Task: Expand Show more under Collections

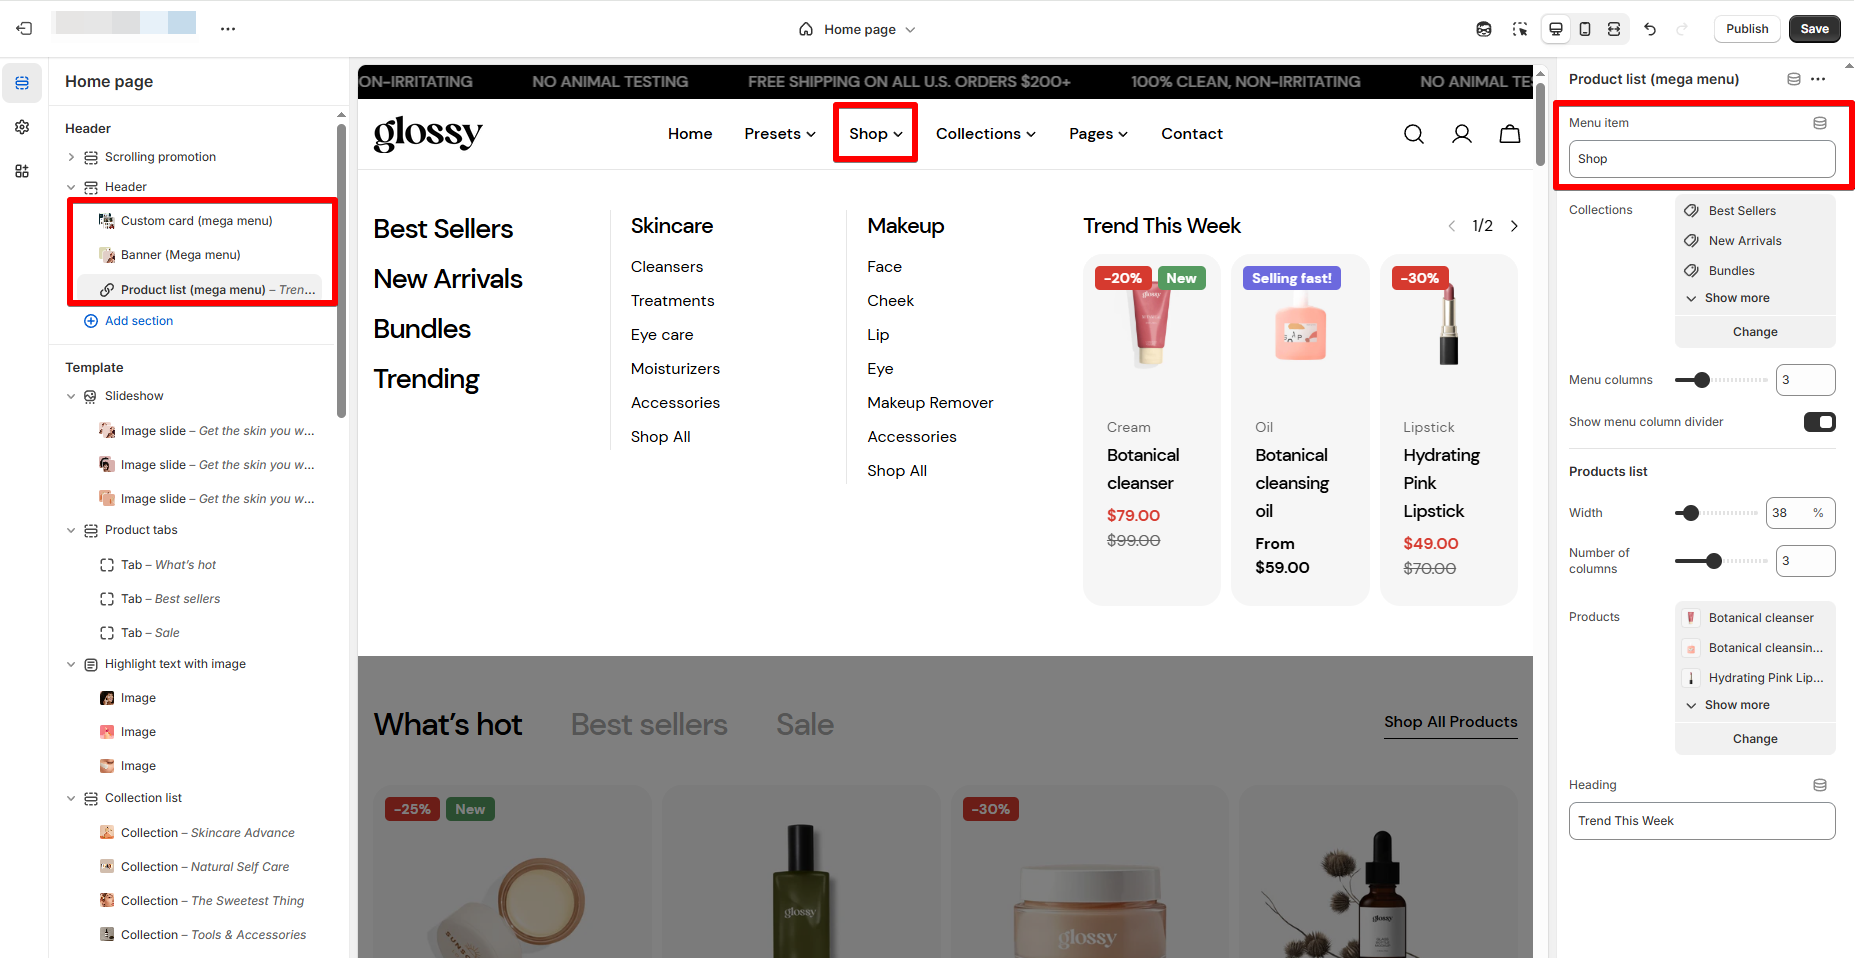Action: 1736,298
